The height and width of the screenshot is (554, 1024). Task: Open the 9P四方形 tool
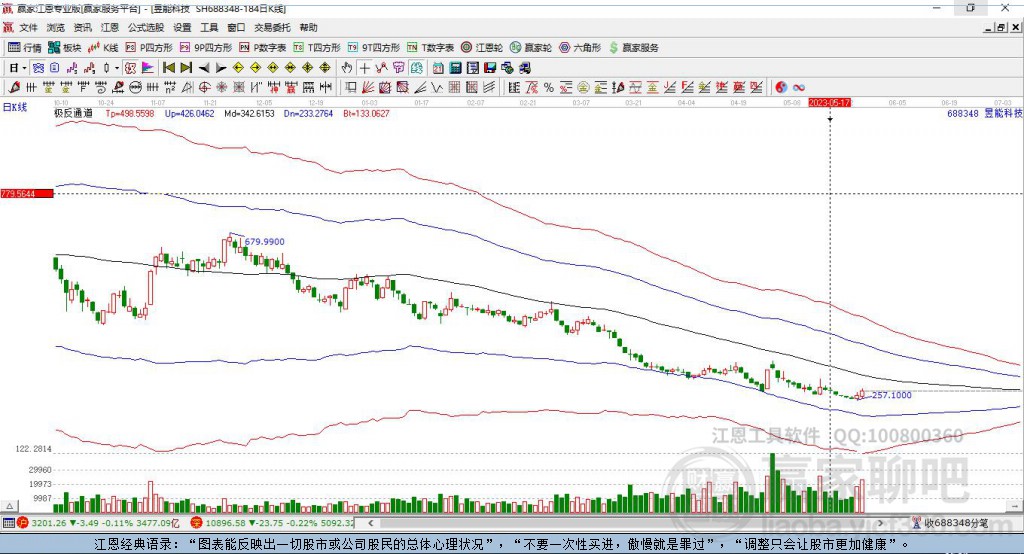(x=206, y=48)
